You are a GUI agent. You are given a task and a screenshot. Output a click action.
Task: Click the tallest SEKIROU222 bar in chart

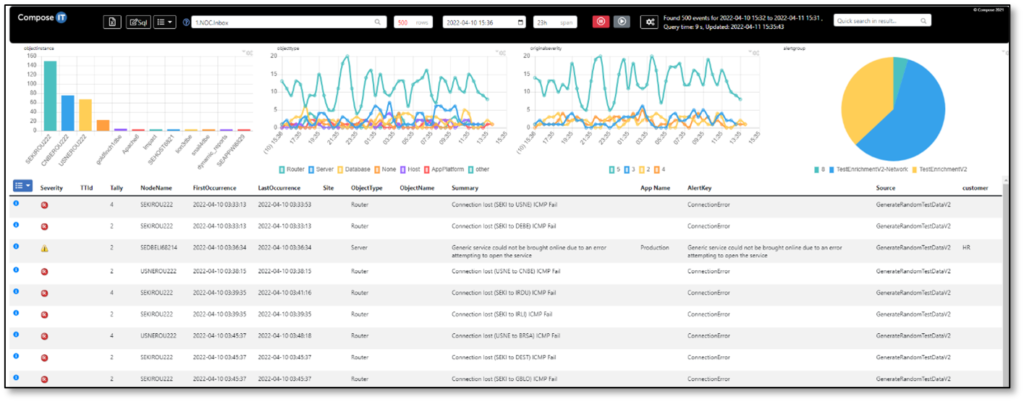[49, 95]
